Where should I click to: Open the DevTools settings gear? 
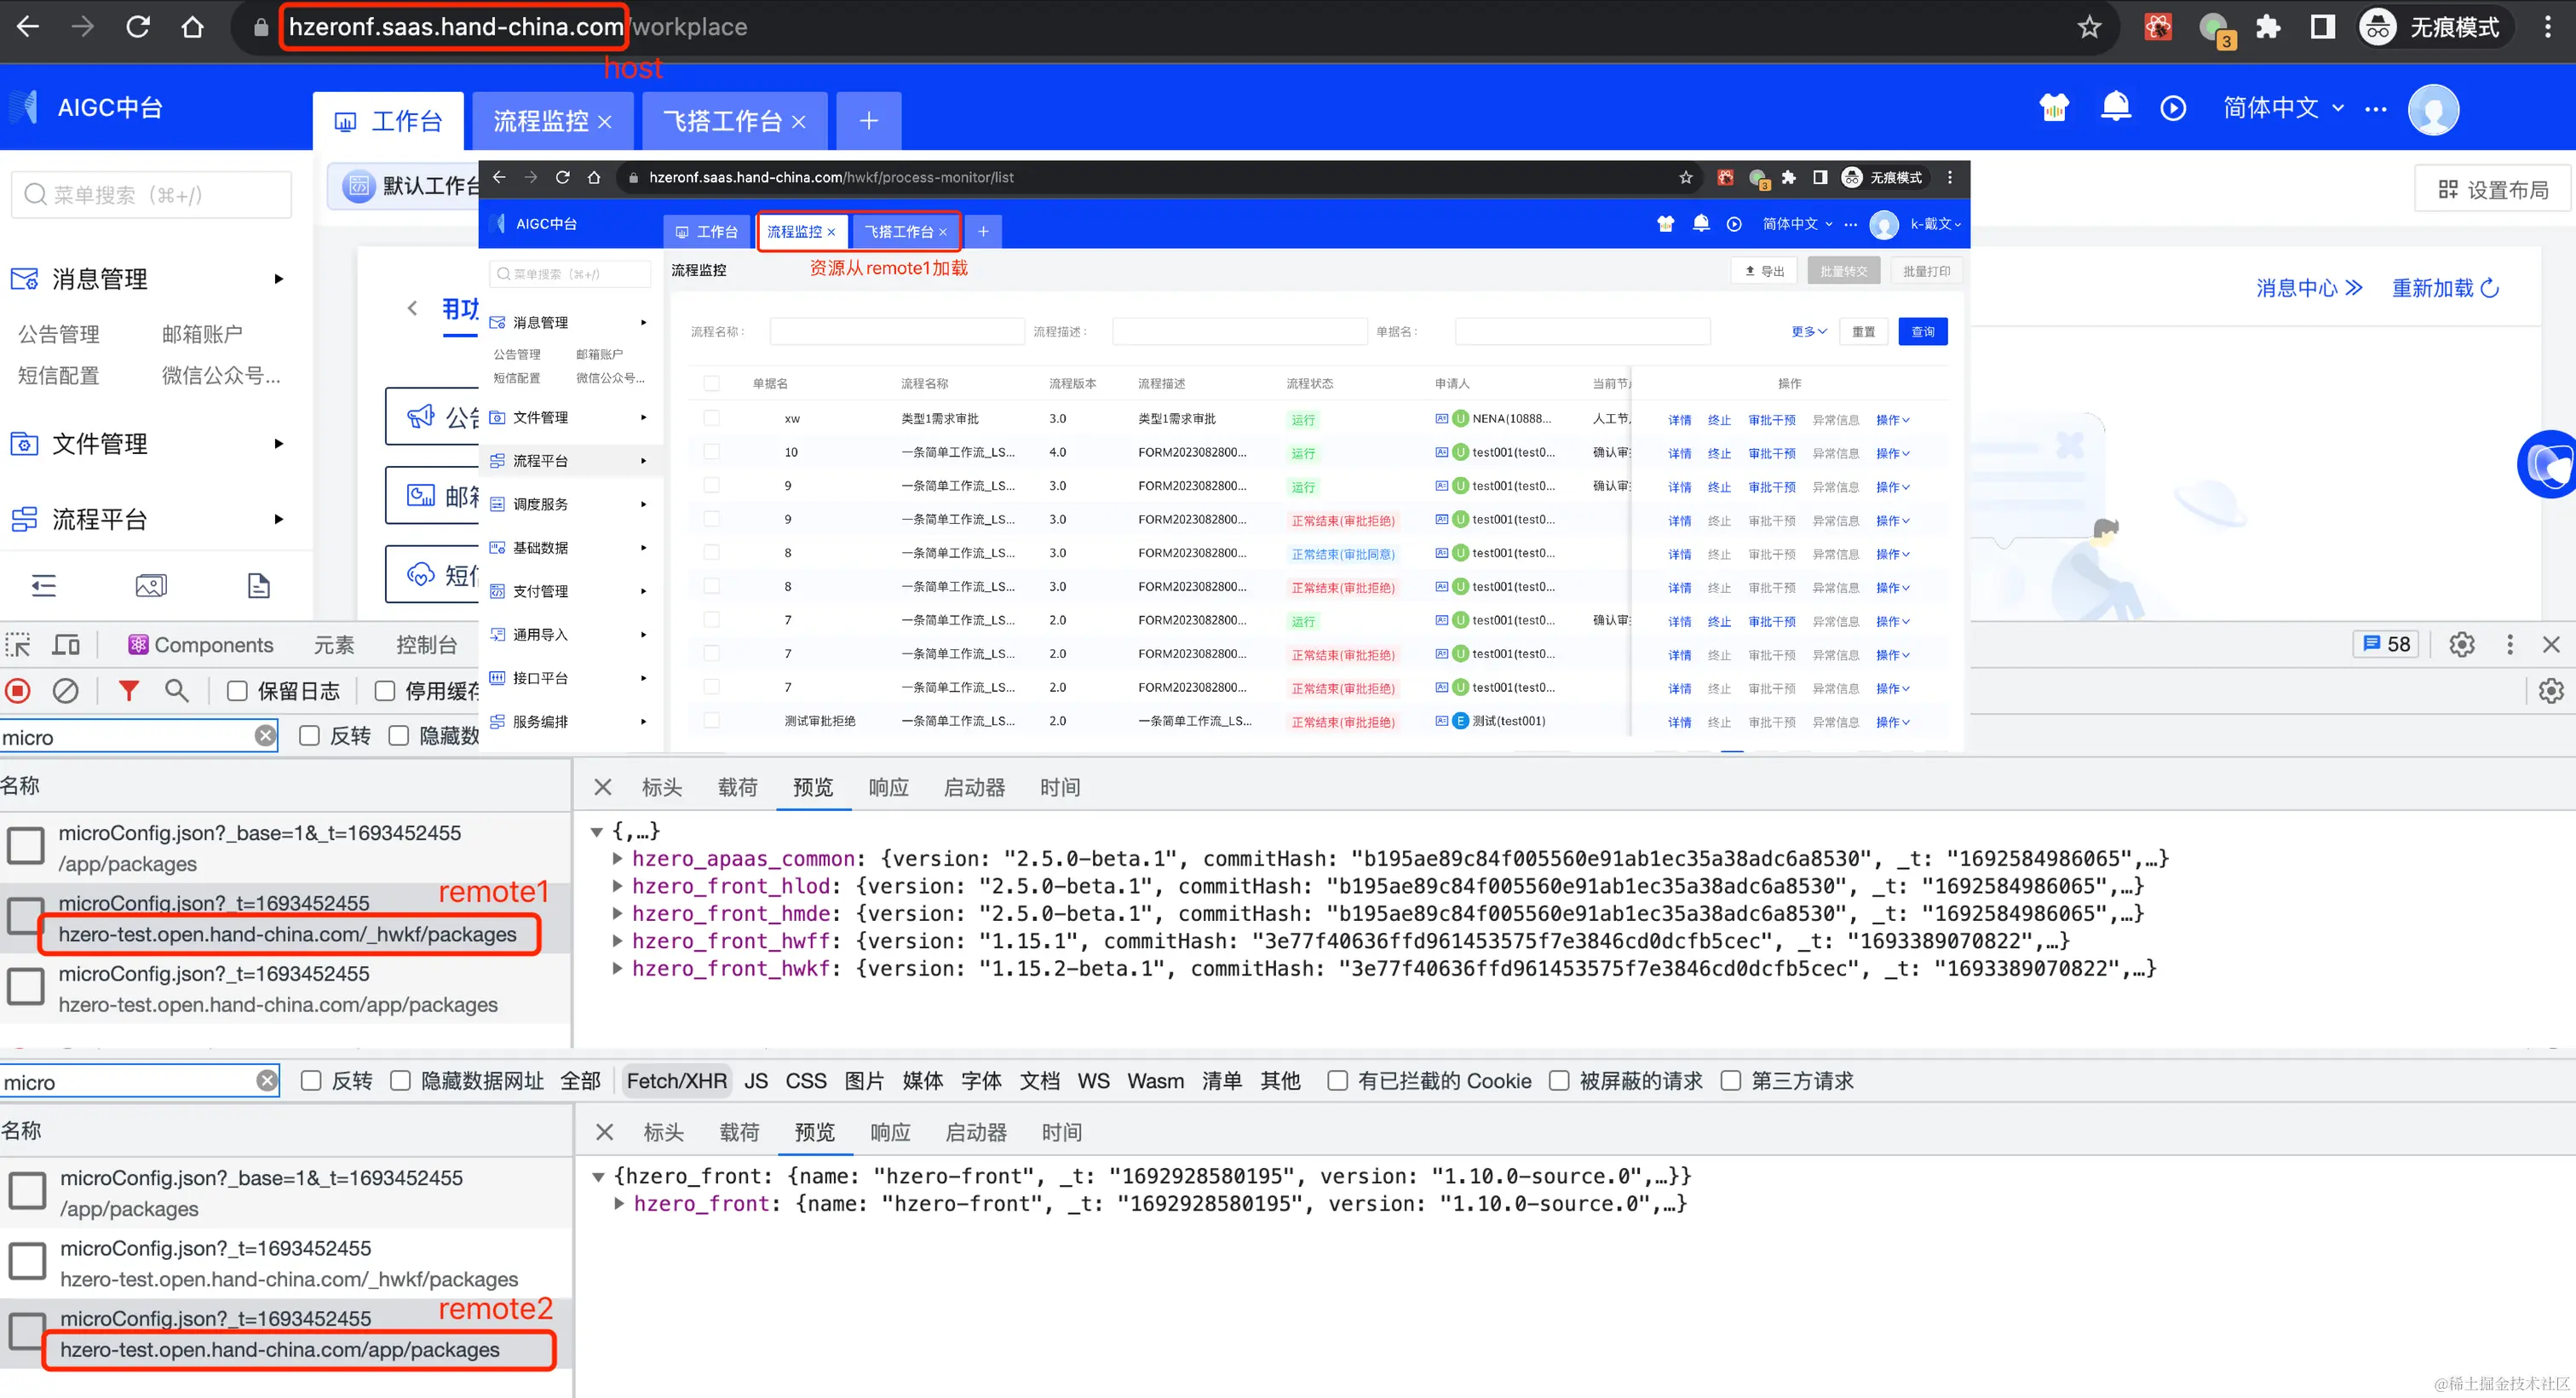(x=2461, y=645)
